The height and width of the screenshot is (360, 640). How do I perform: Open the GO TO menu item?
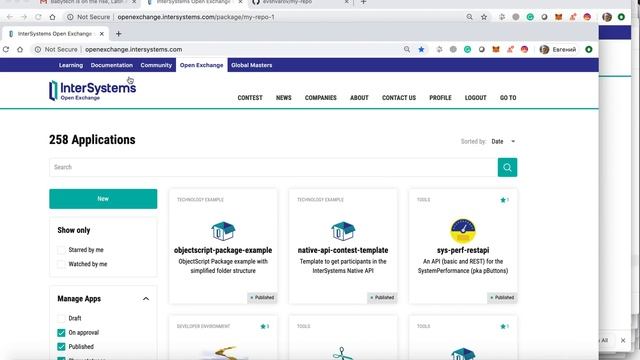[508, 98]
